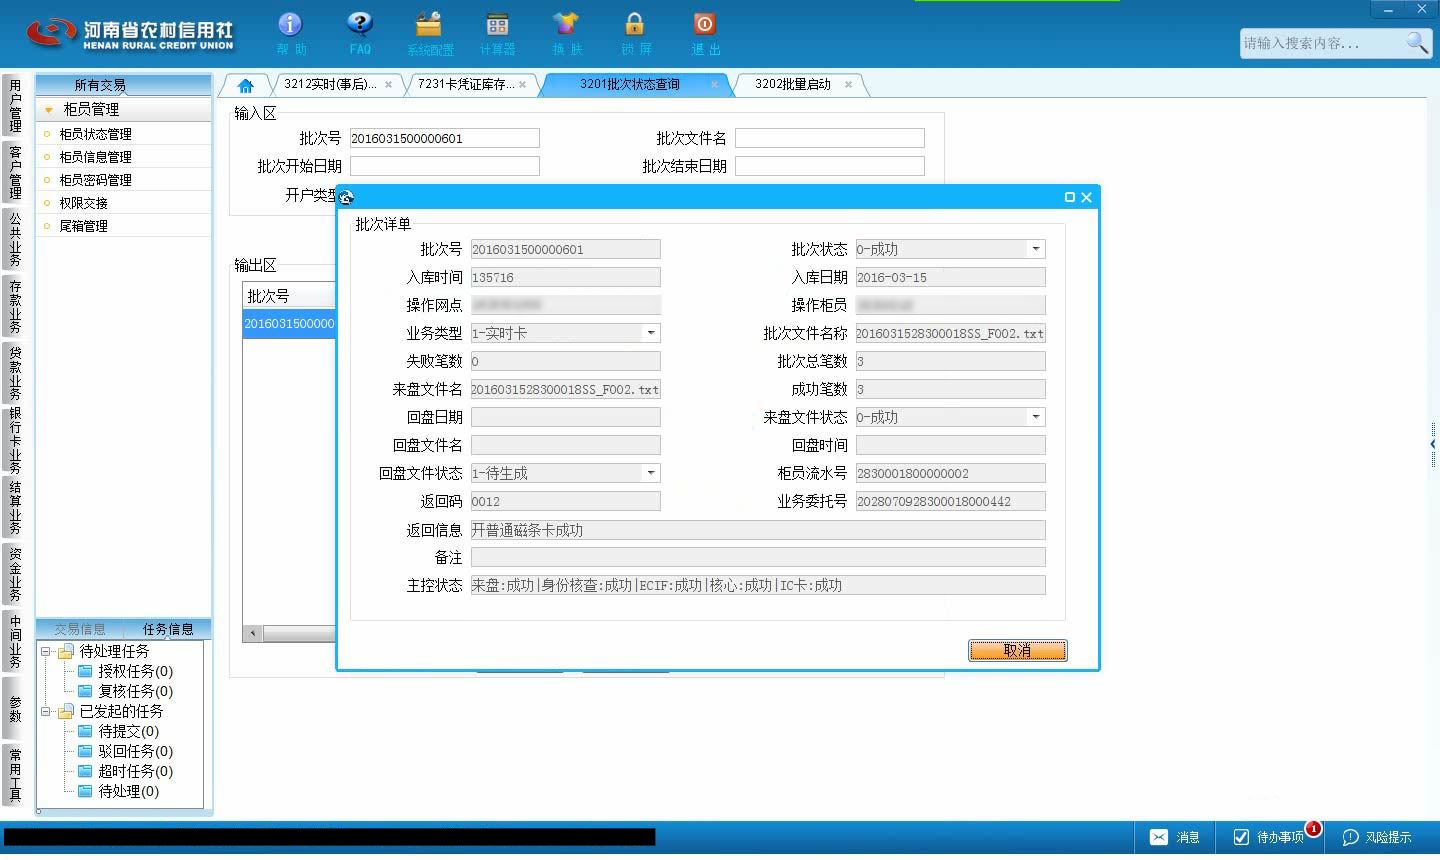Open 风险提示 risk notice
This screenshot has width=1440, height=860.
[1377, 837]
